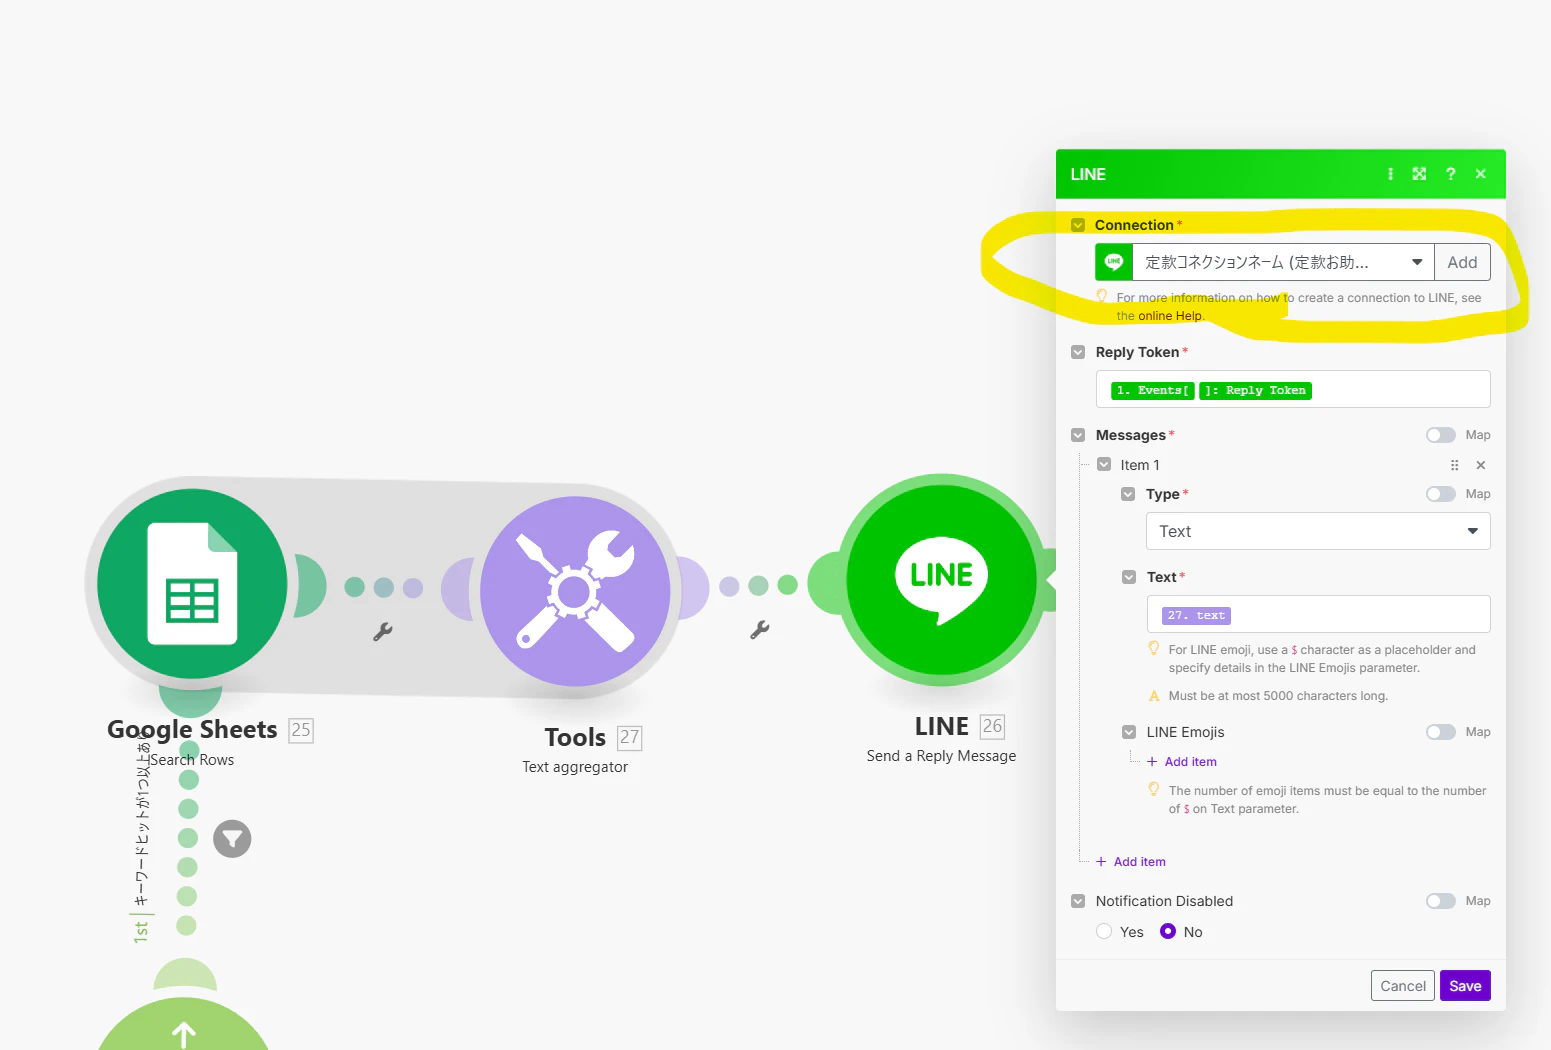Collapse Item 1 in Messages

pos(1104,464)
